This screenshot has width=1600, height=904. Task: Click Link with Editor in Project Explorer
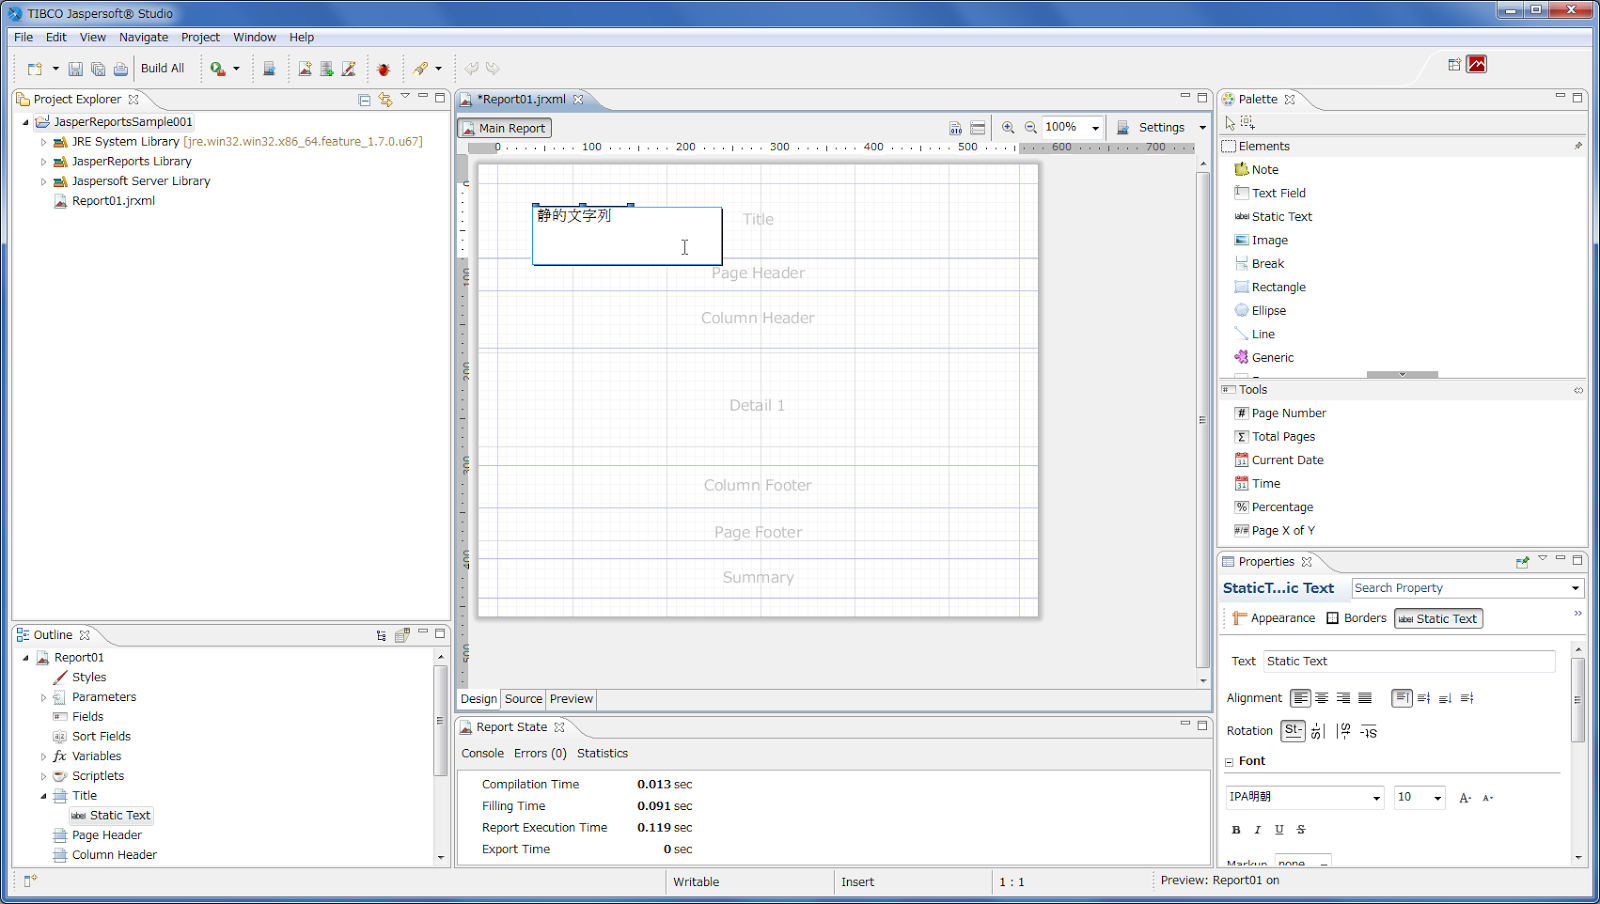[385, 100]
